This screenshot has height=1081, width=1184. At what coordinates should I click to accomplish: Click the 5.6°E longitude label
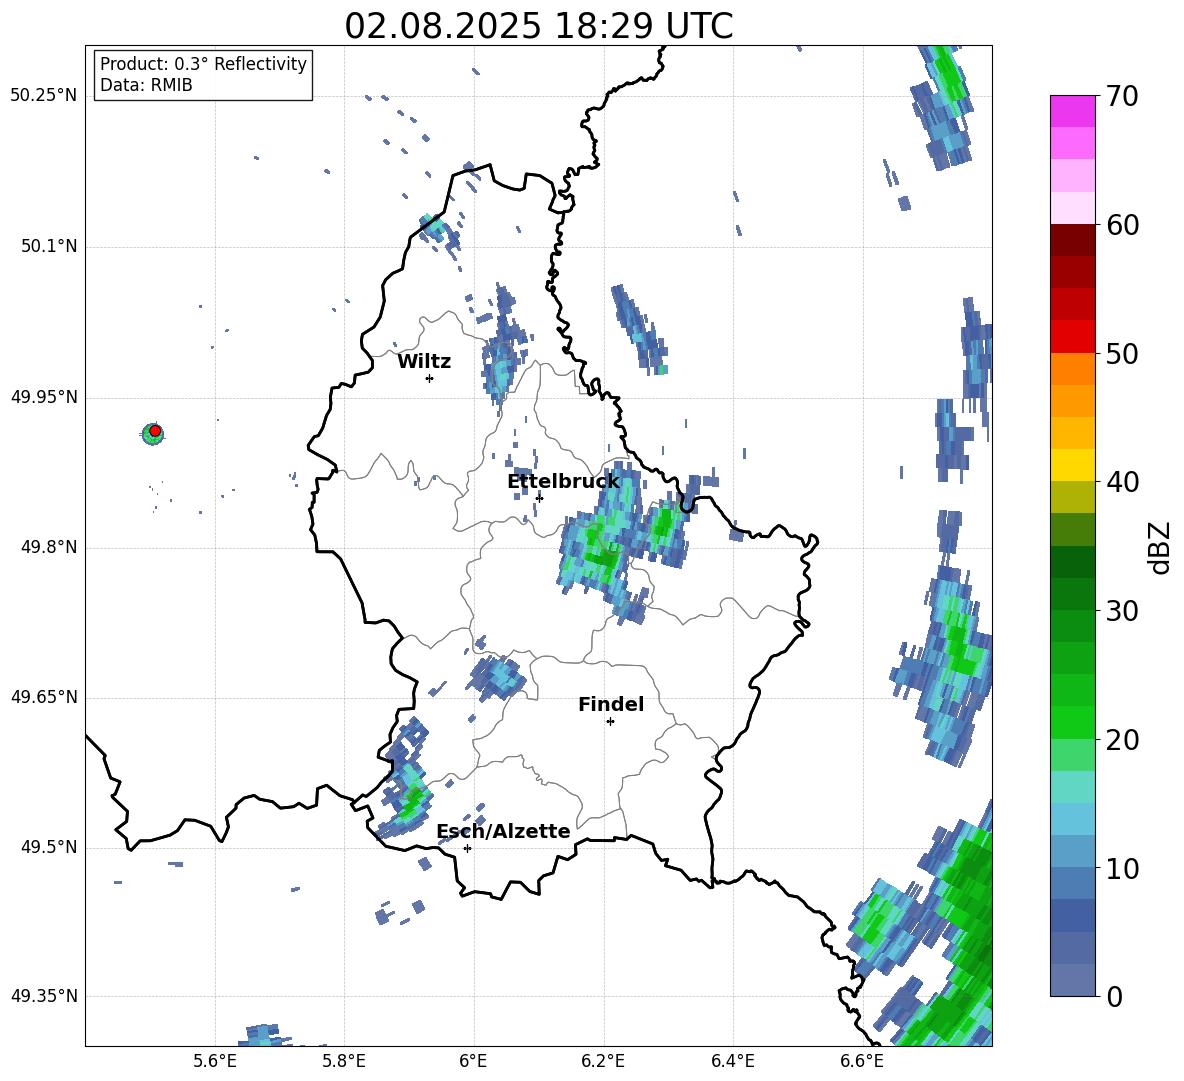[215, 1061]
